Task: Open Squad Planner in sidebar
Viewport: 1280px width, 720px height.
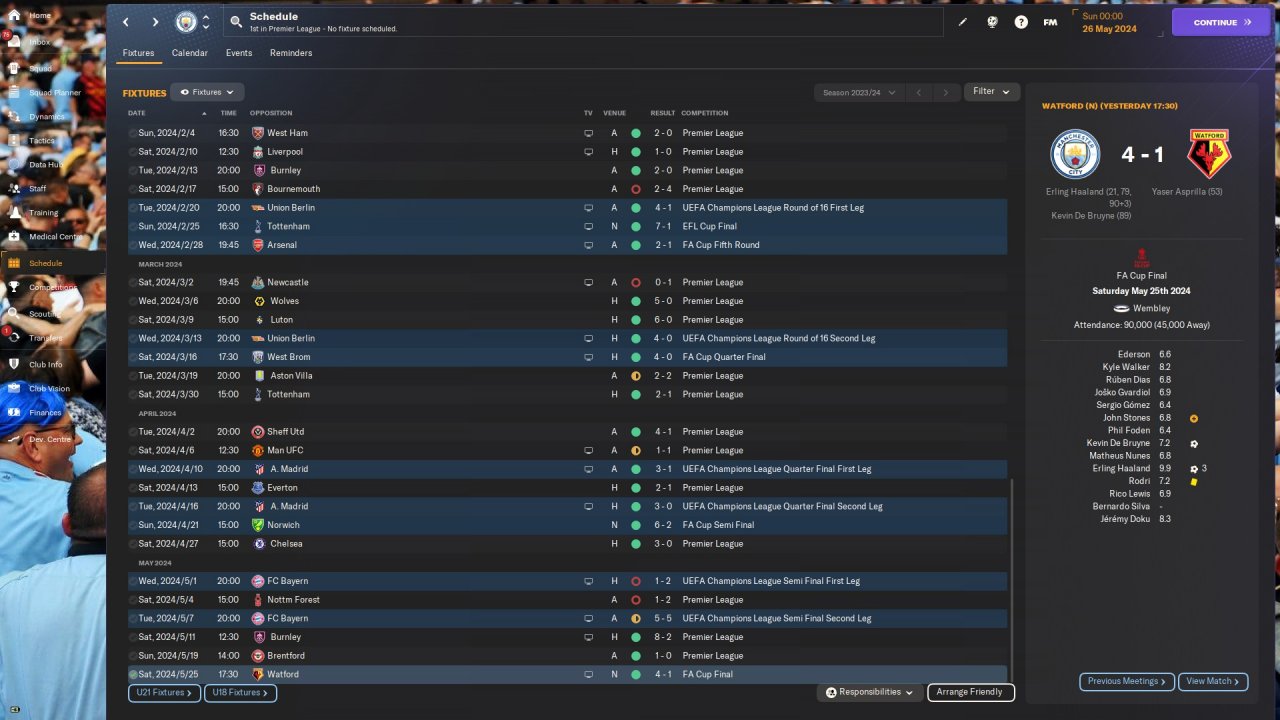Action: (14, 93)
